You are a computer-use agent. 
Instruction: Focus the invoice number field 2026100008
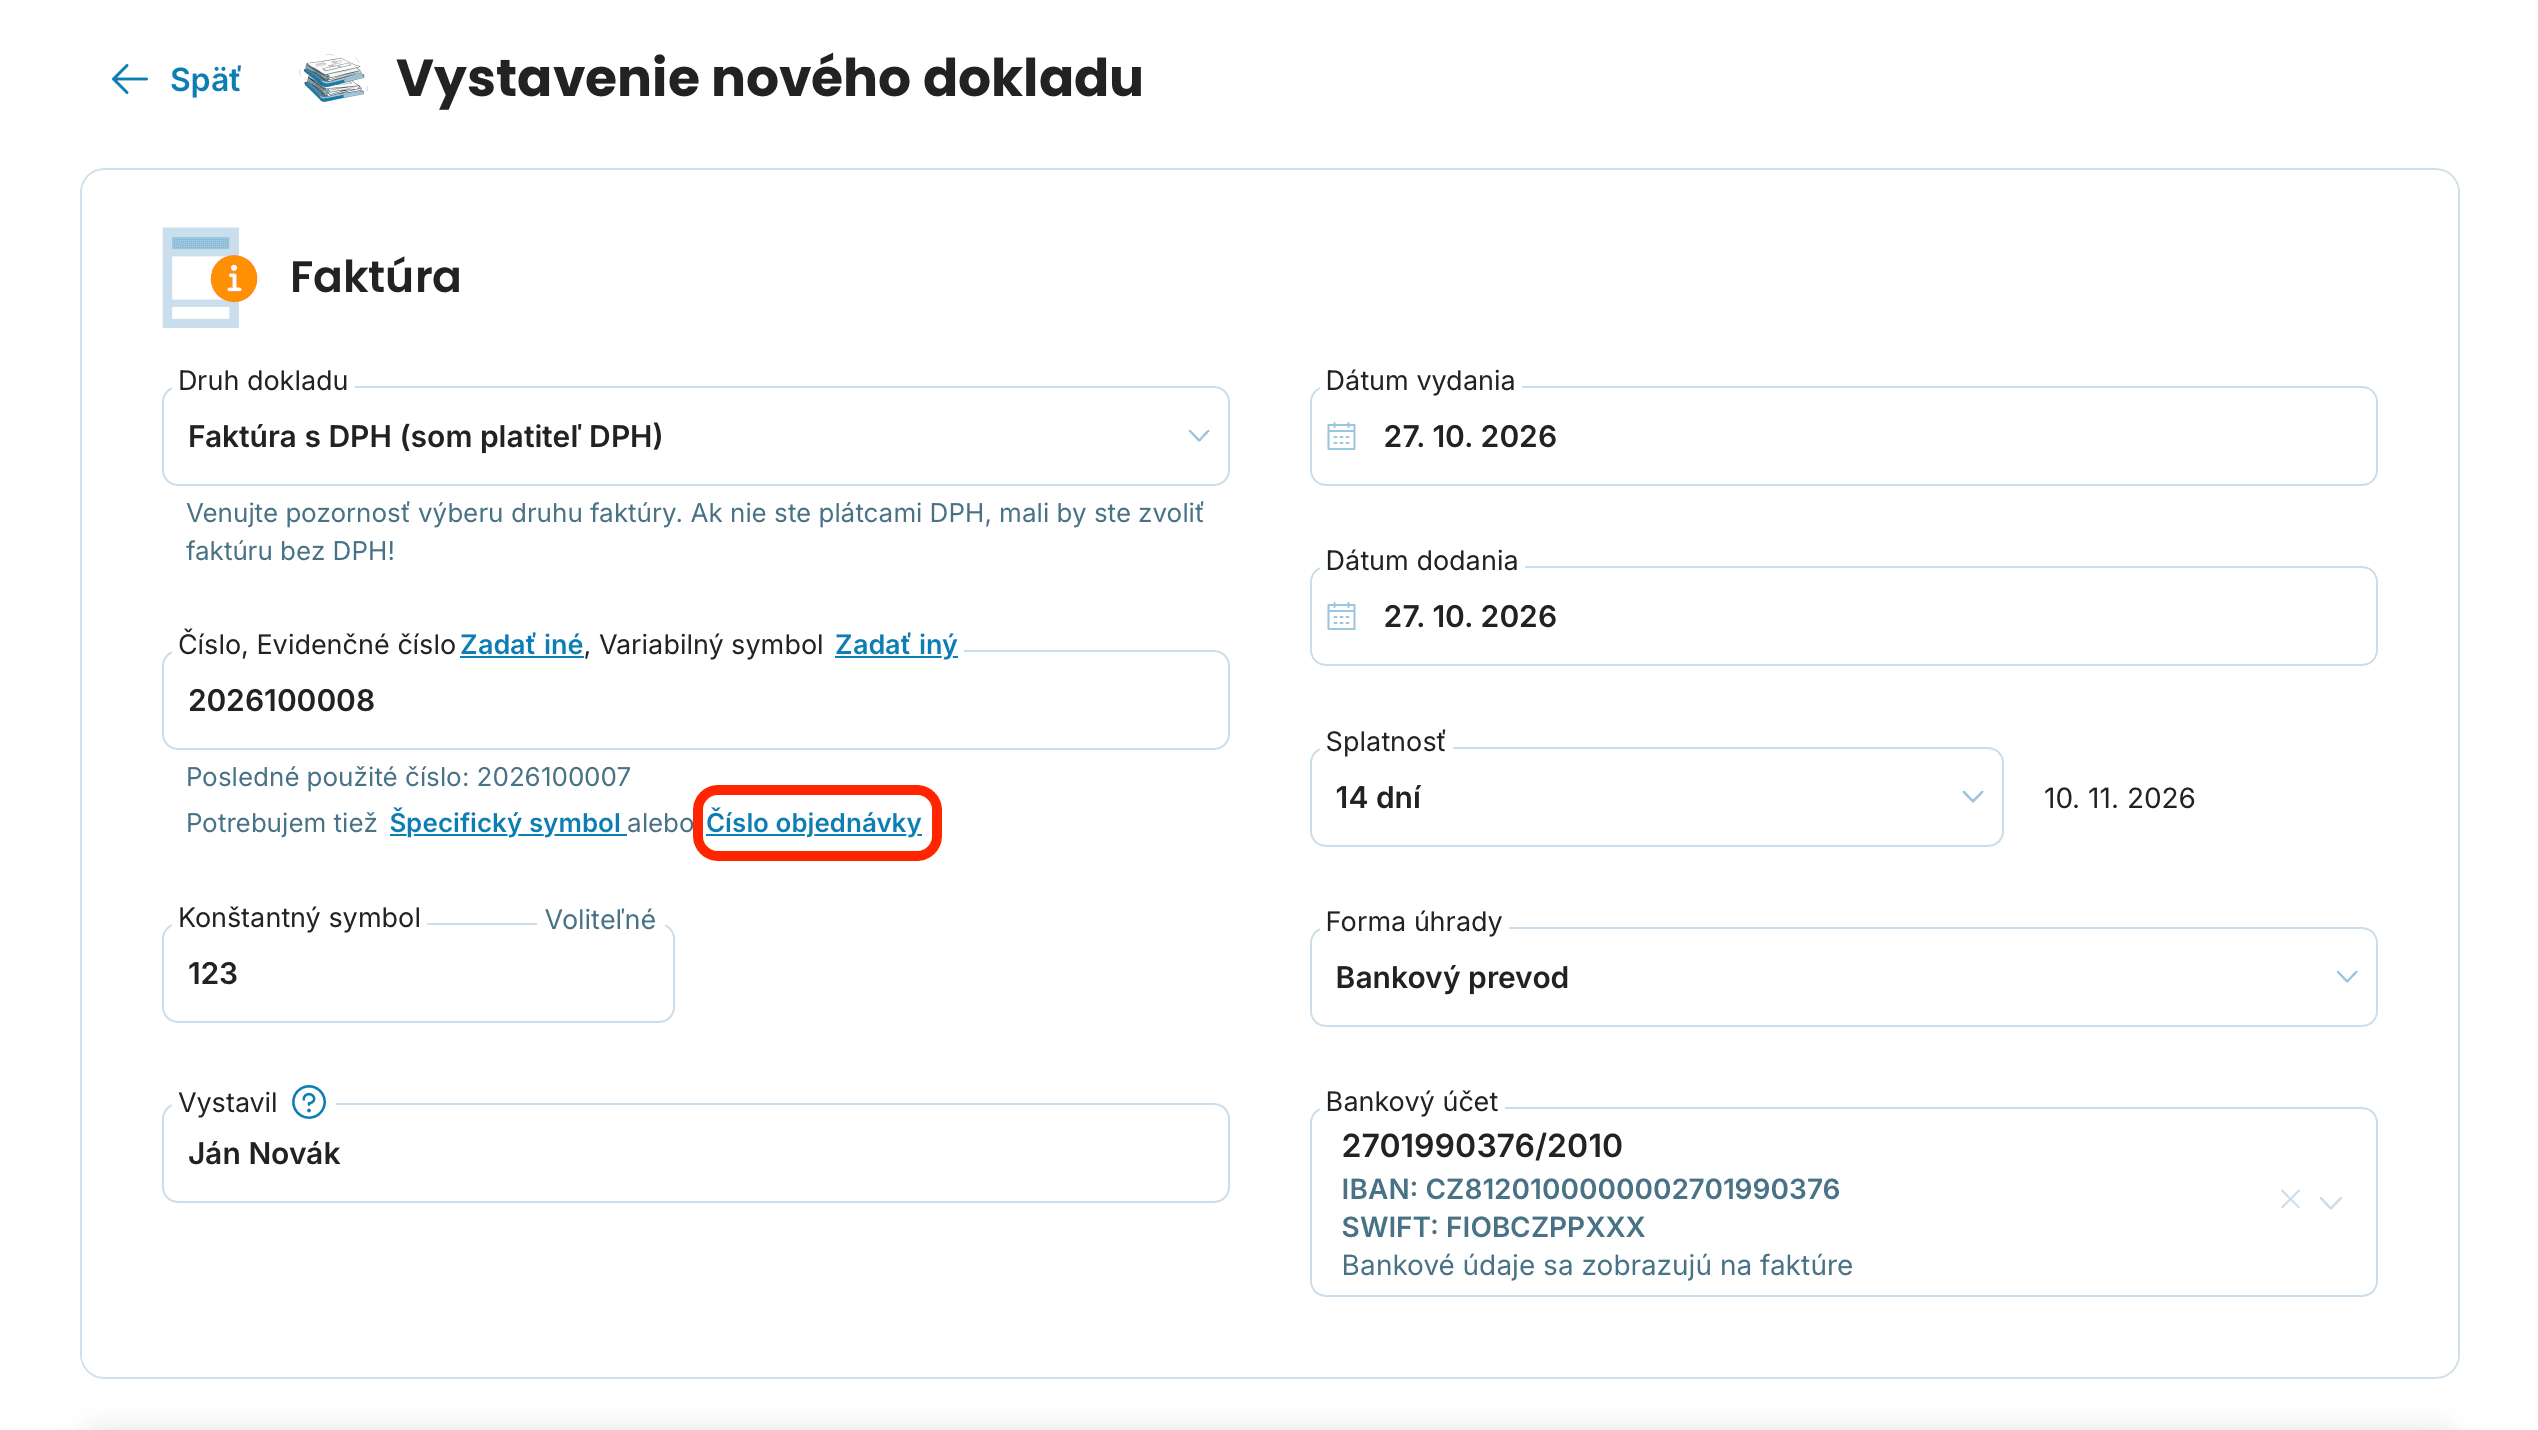point(695,700)
